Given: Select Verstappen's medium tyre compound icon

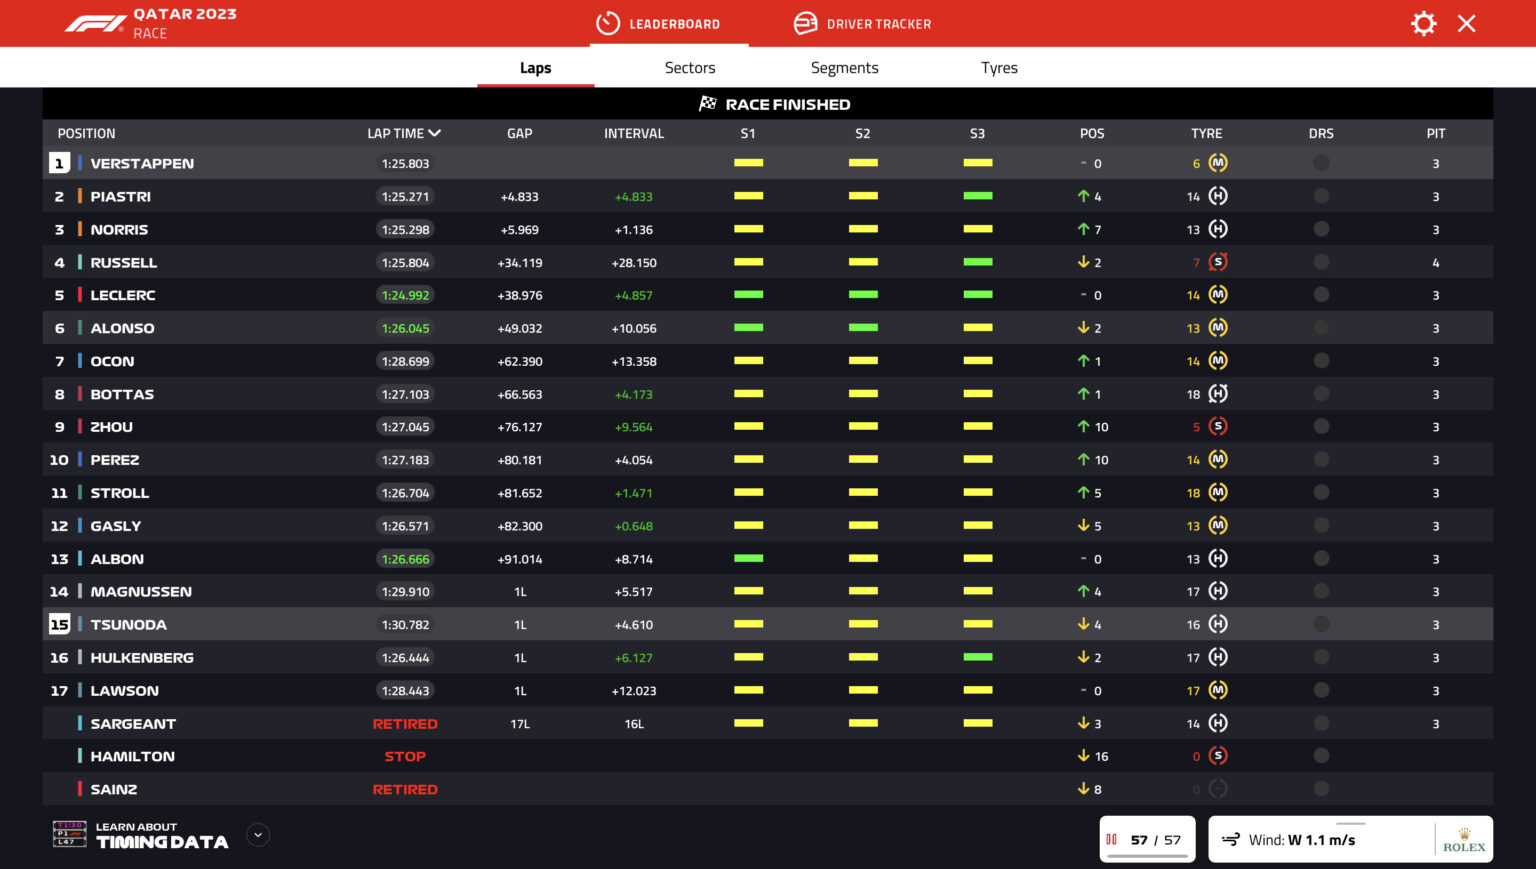Looking at the screenshot, I should (x=1218, y=162).
